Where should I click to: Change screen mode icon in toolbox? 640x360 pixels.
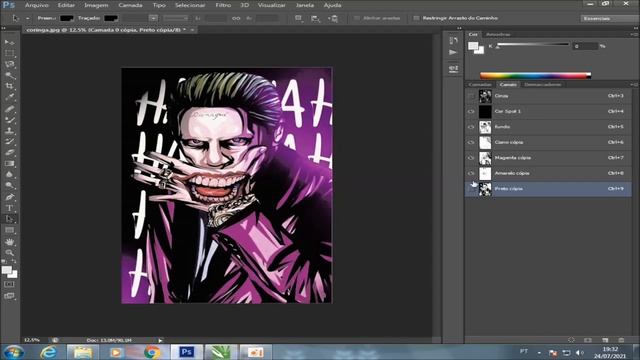[x=9, y=296]
